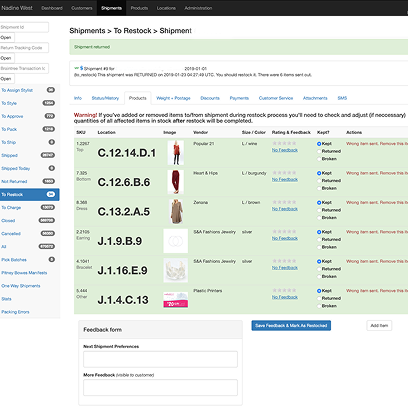
Task: Select Returned for the Popular 21 top
Action: pos(319,151)
